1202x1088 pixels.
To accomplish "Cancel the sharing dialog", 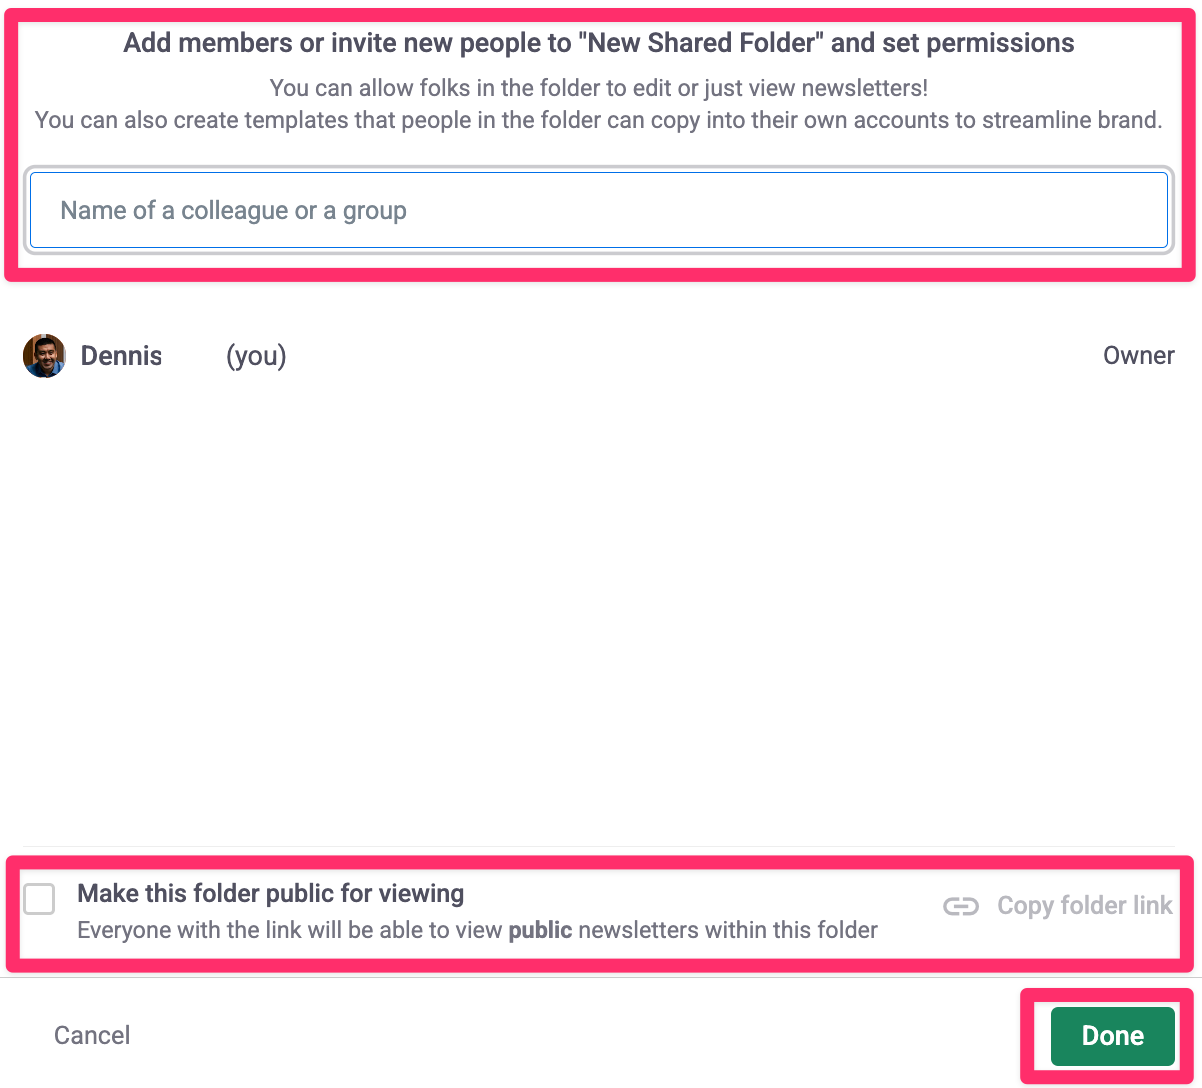I will (92, 1035).
